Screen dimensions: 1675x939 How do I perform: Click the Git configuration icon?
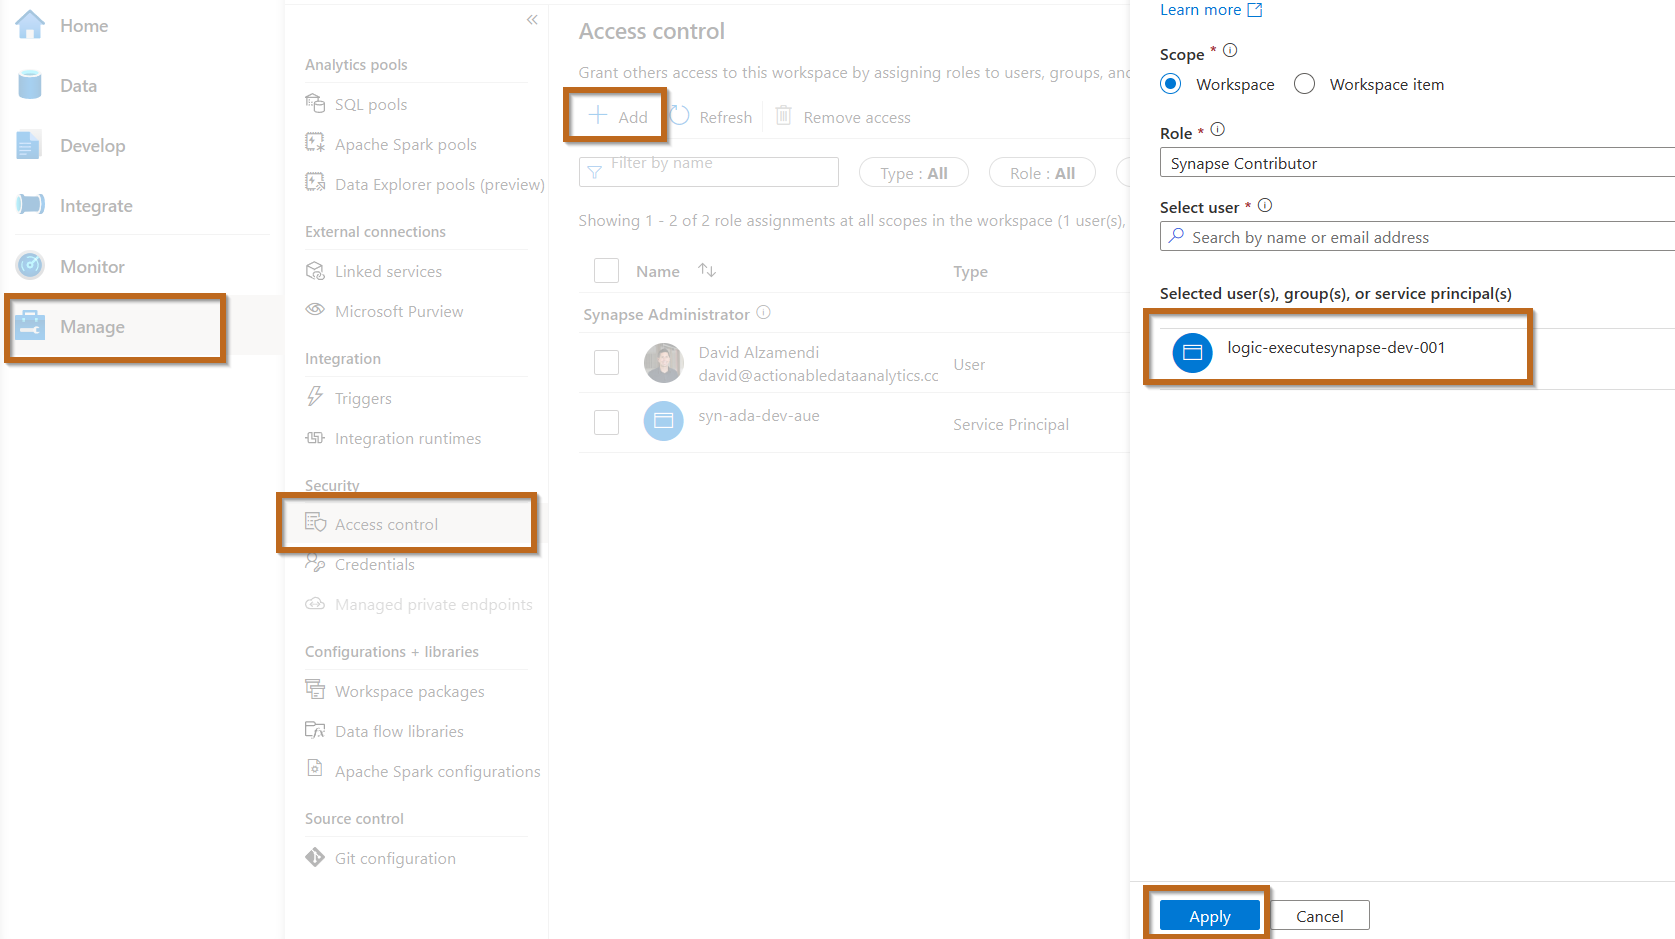(315, 857)
